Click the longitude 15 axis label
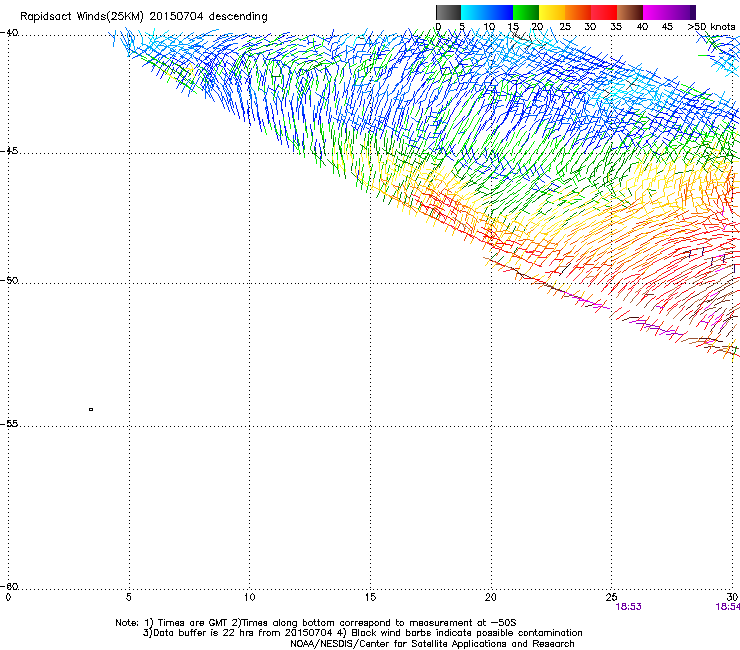Viewport: 740px width, 650px height. [370, 598]
